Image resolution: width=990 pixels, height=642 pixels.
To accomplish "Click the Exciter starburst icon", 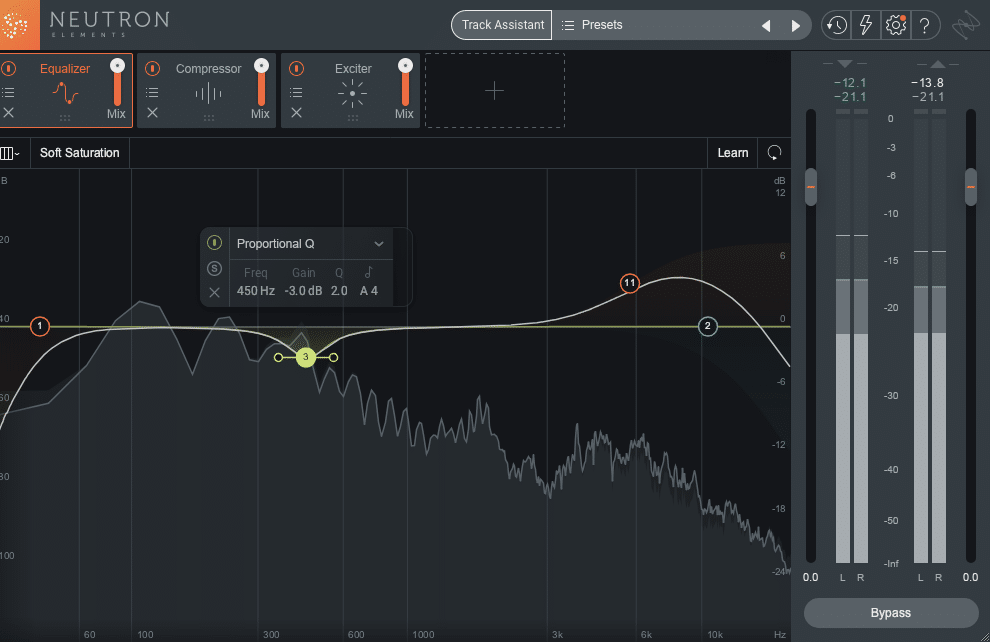I will 352,93.
